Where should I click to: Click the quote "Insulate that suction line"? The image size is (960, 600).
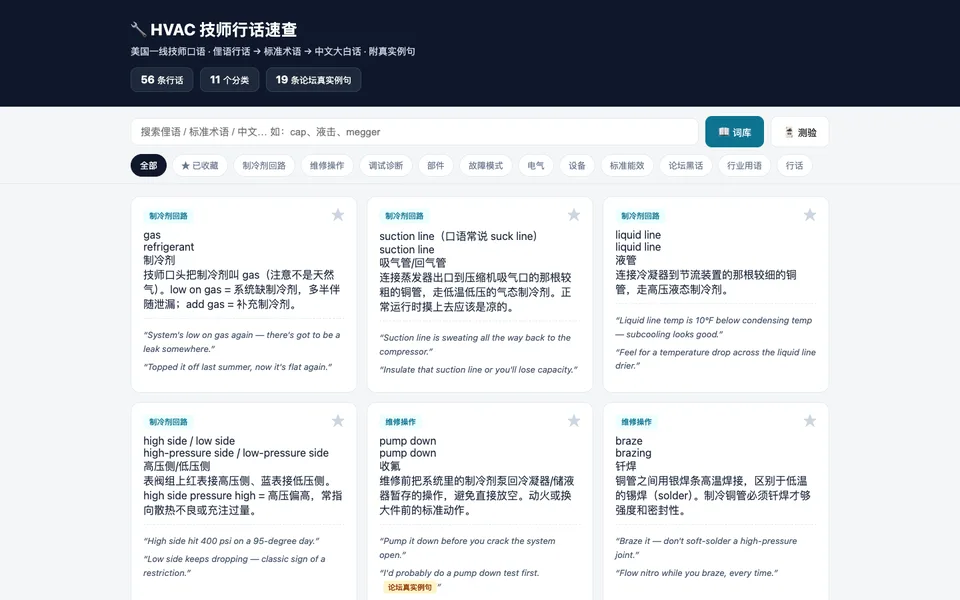pos(478,369)
